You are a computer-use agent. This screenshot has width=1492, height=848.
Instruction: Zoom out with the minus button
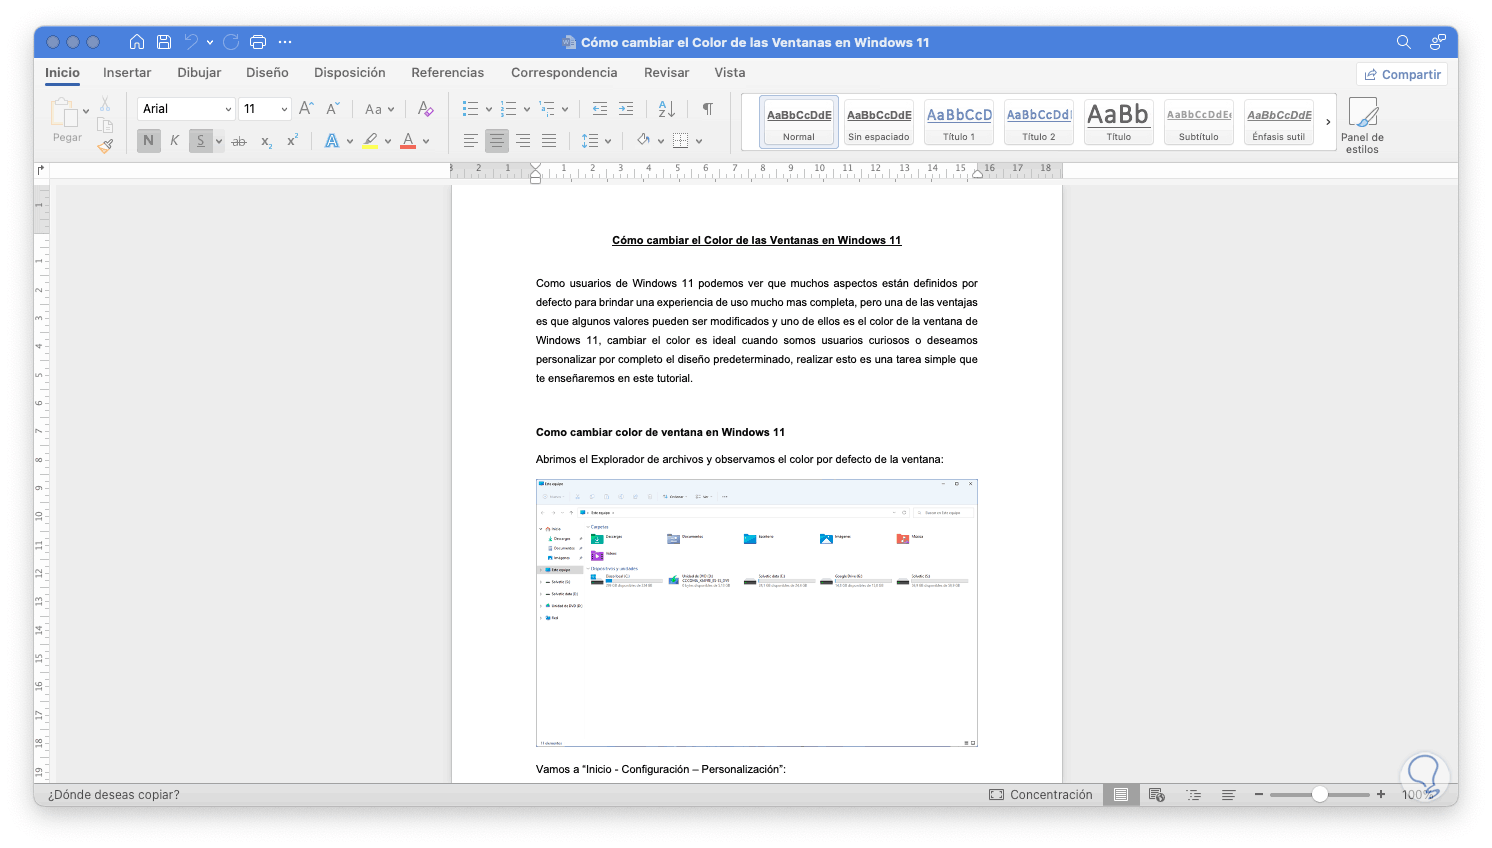1259,795
